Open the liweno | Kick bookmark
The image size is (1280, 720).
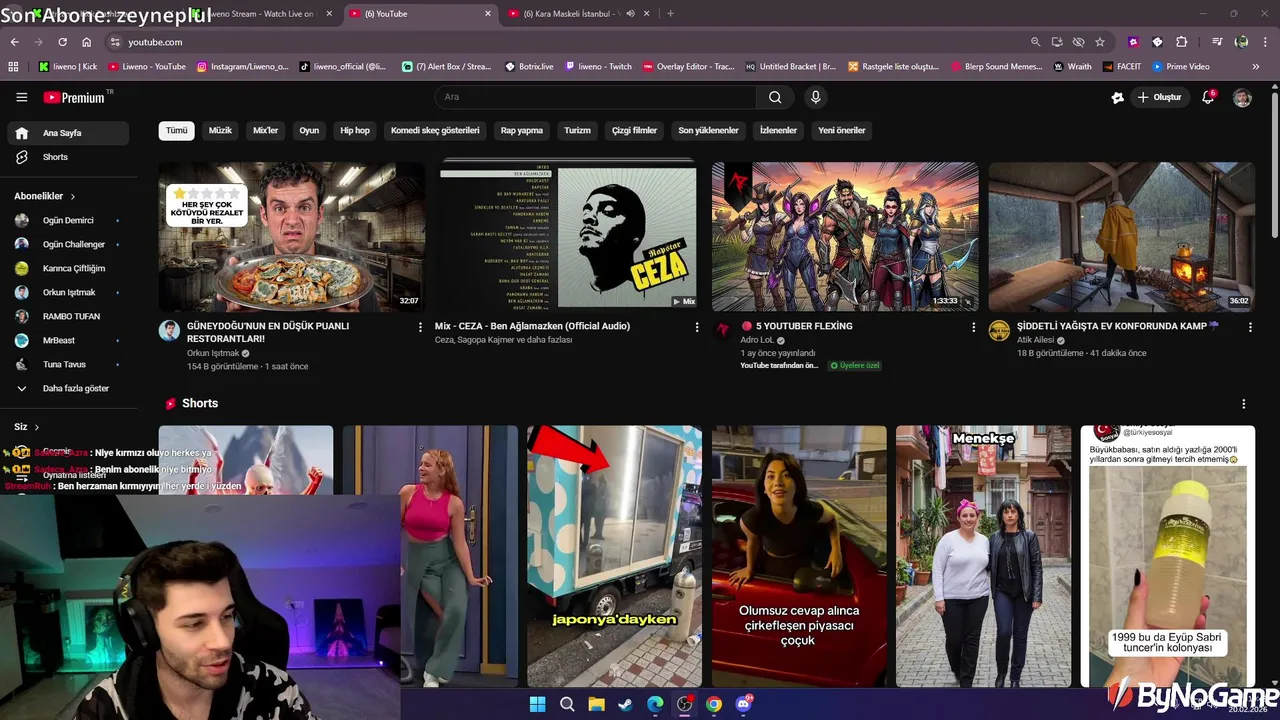coord(68,66)
